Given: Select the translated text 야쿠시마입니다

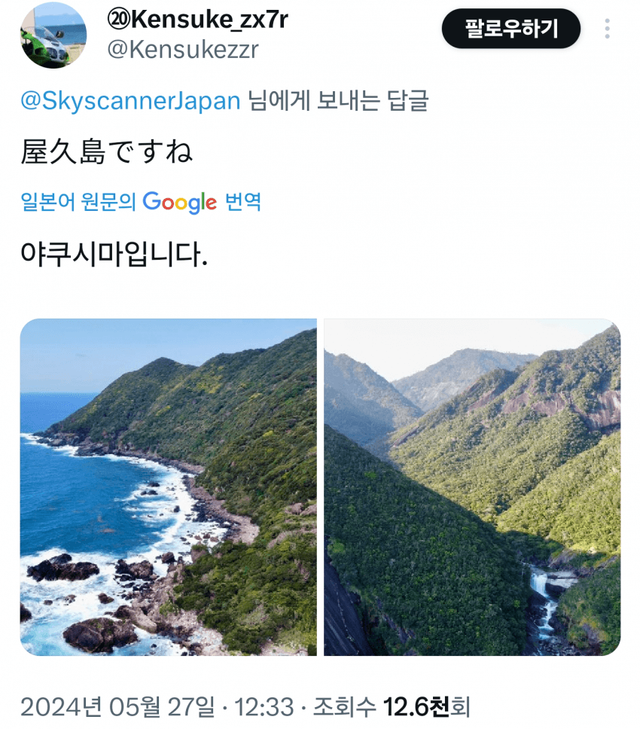Looking at the screenshot, I should (x=114, y=254).
